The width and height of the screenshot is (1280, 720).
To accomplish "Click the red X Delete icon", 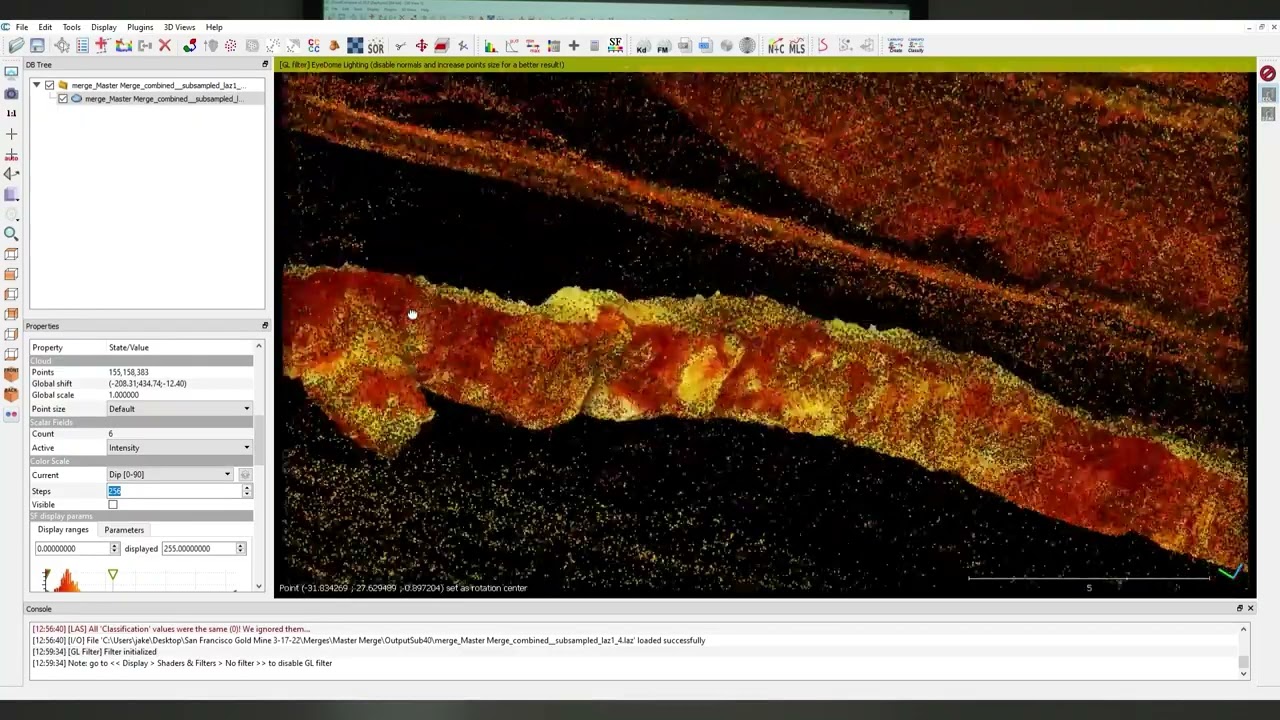I will click(x=165, y=46).
